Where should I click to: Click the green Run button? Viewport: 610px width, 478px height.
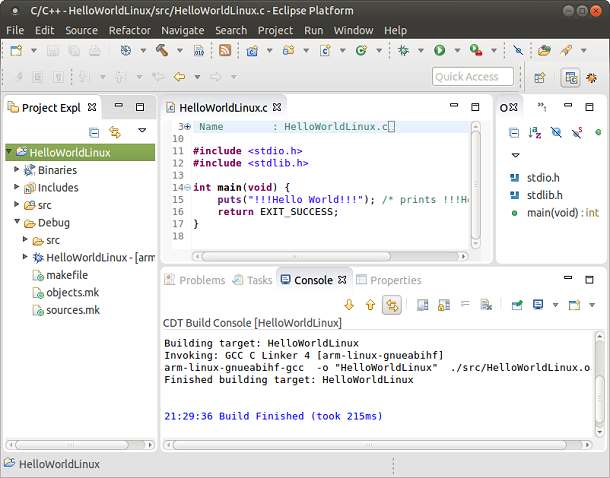439,50
